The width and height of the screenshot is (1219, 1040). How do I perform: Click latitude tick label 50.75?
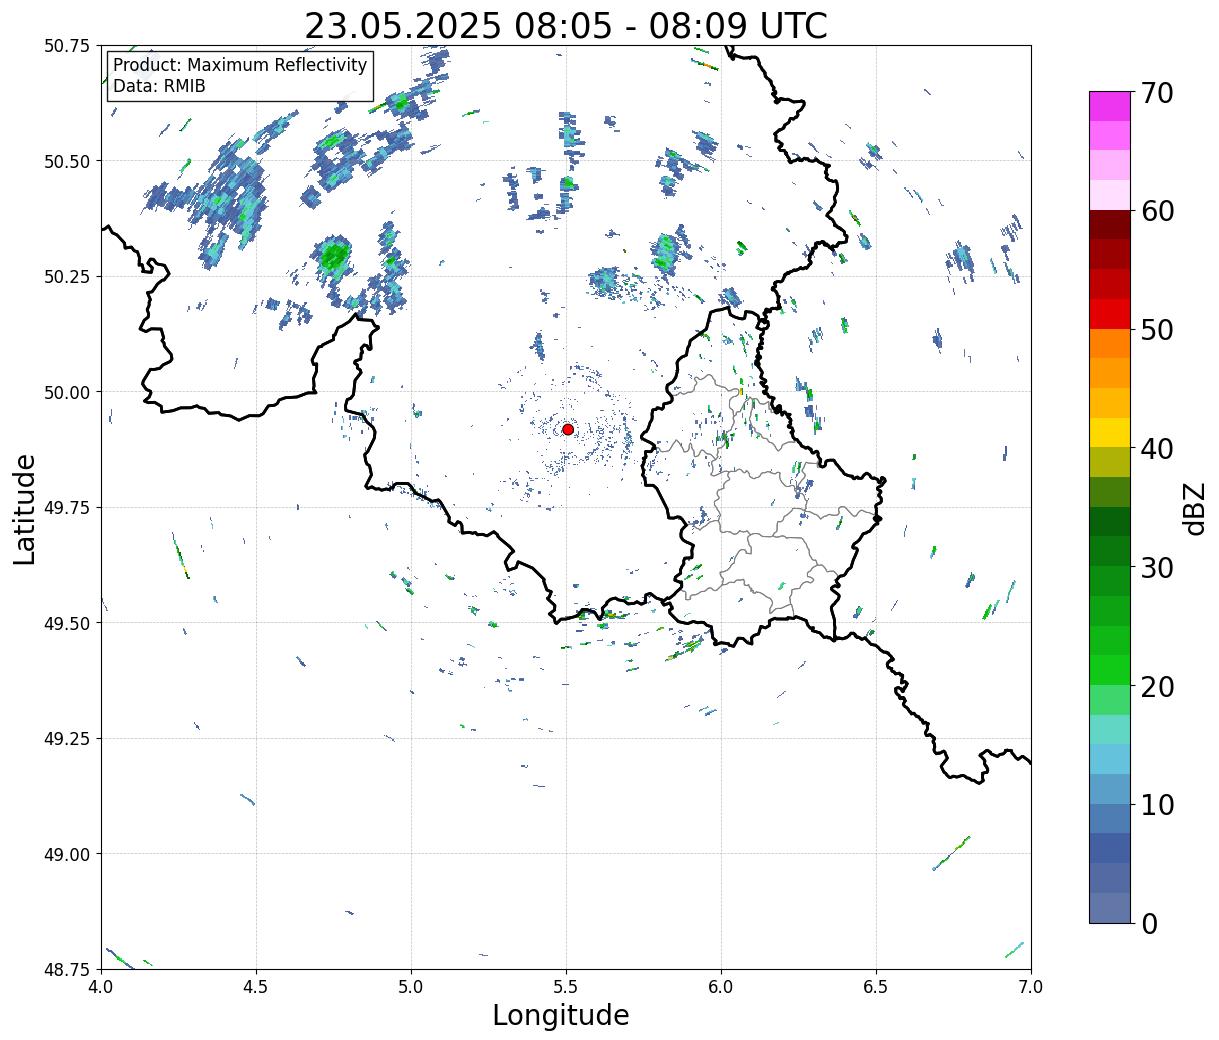pos(67,46)
